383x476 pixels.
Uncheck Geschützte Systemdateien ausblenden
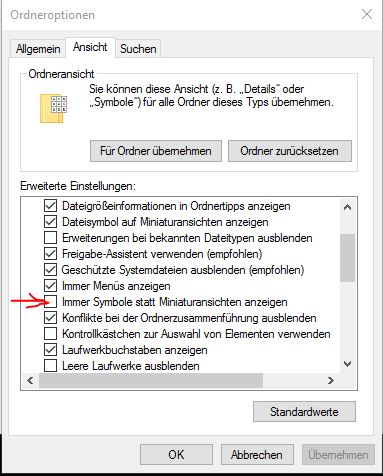(x=50, y=270)
